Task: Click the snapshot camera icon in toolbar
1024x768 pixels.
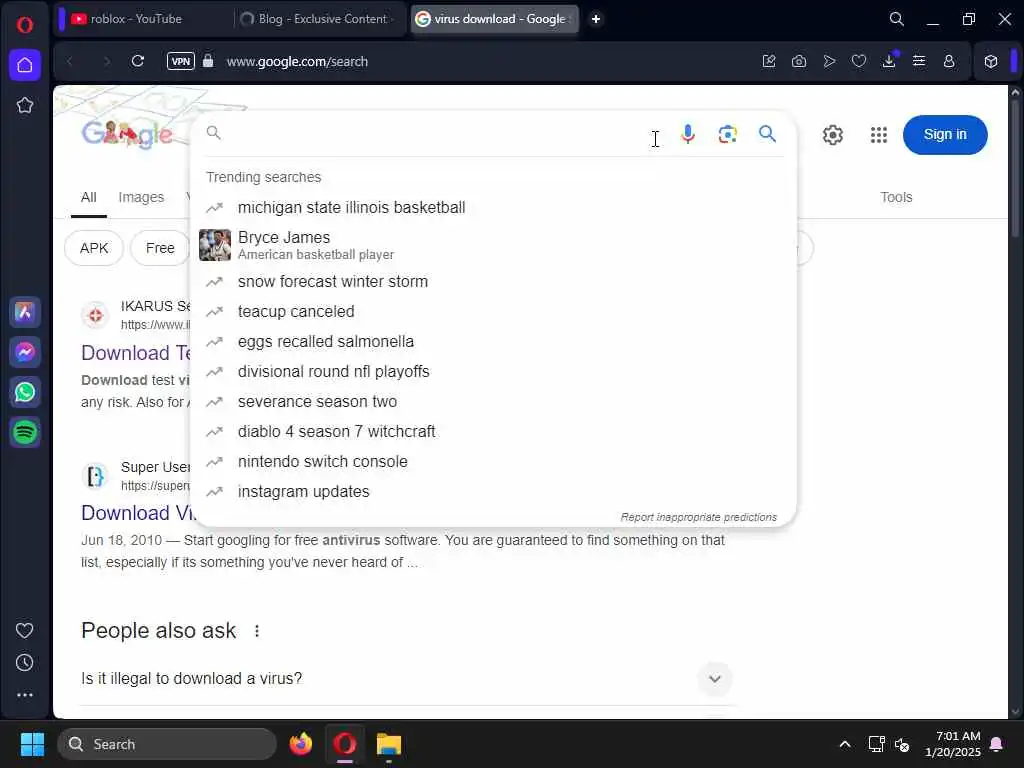Action: pos(799,61)
